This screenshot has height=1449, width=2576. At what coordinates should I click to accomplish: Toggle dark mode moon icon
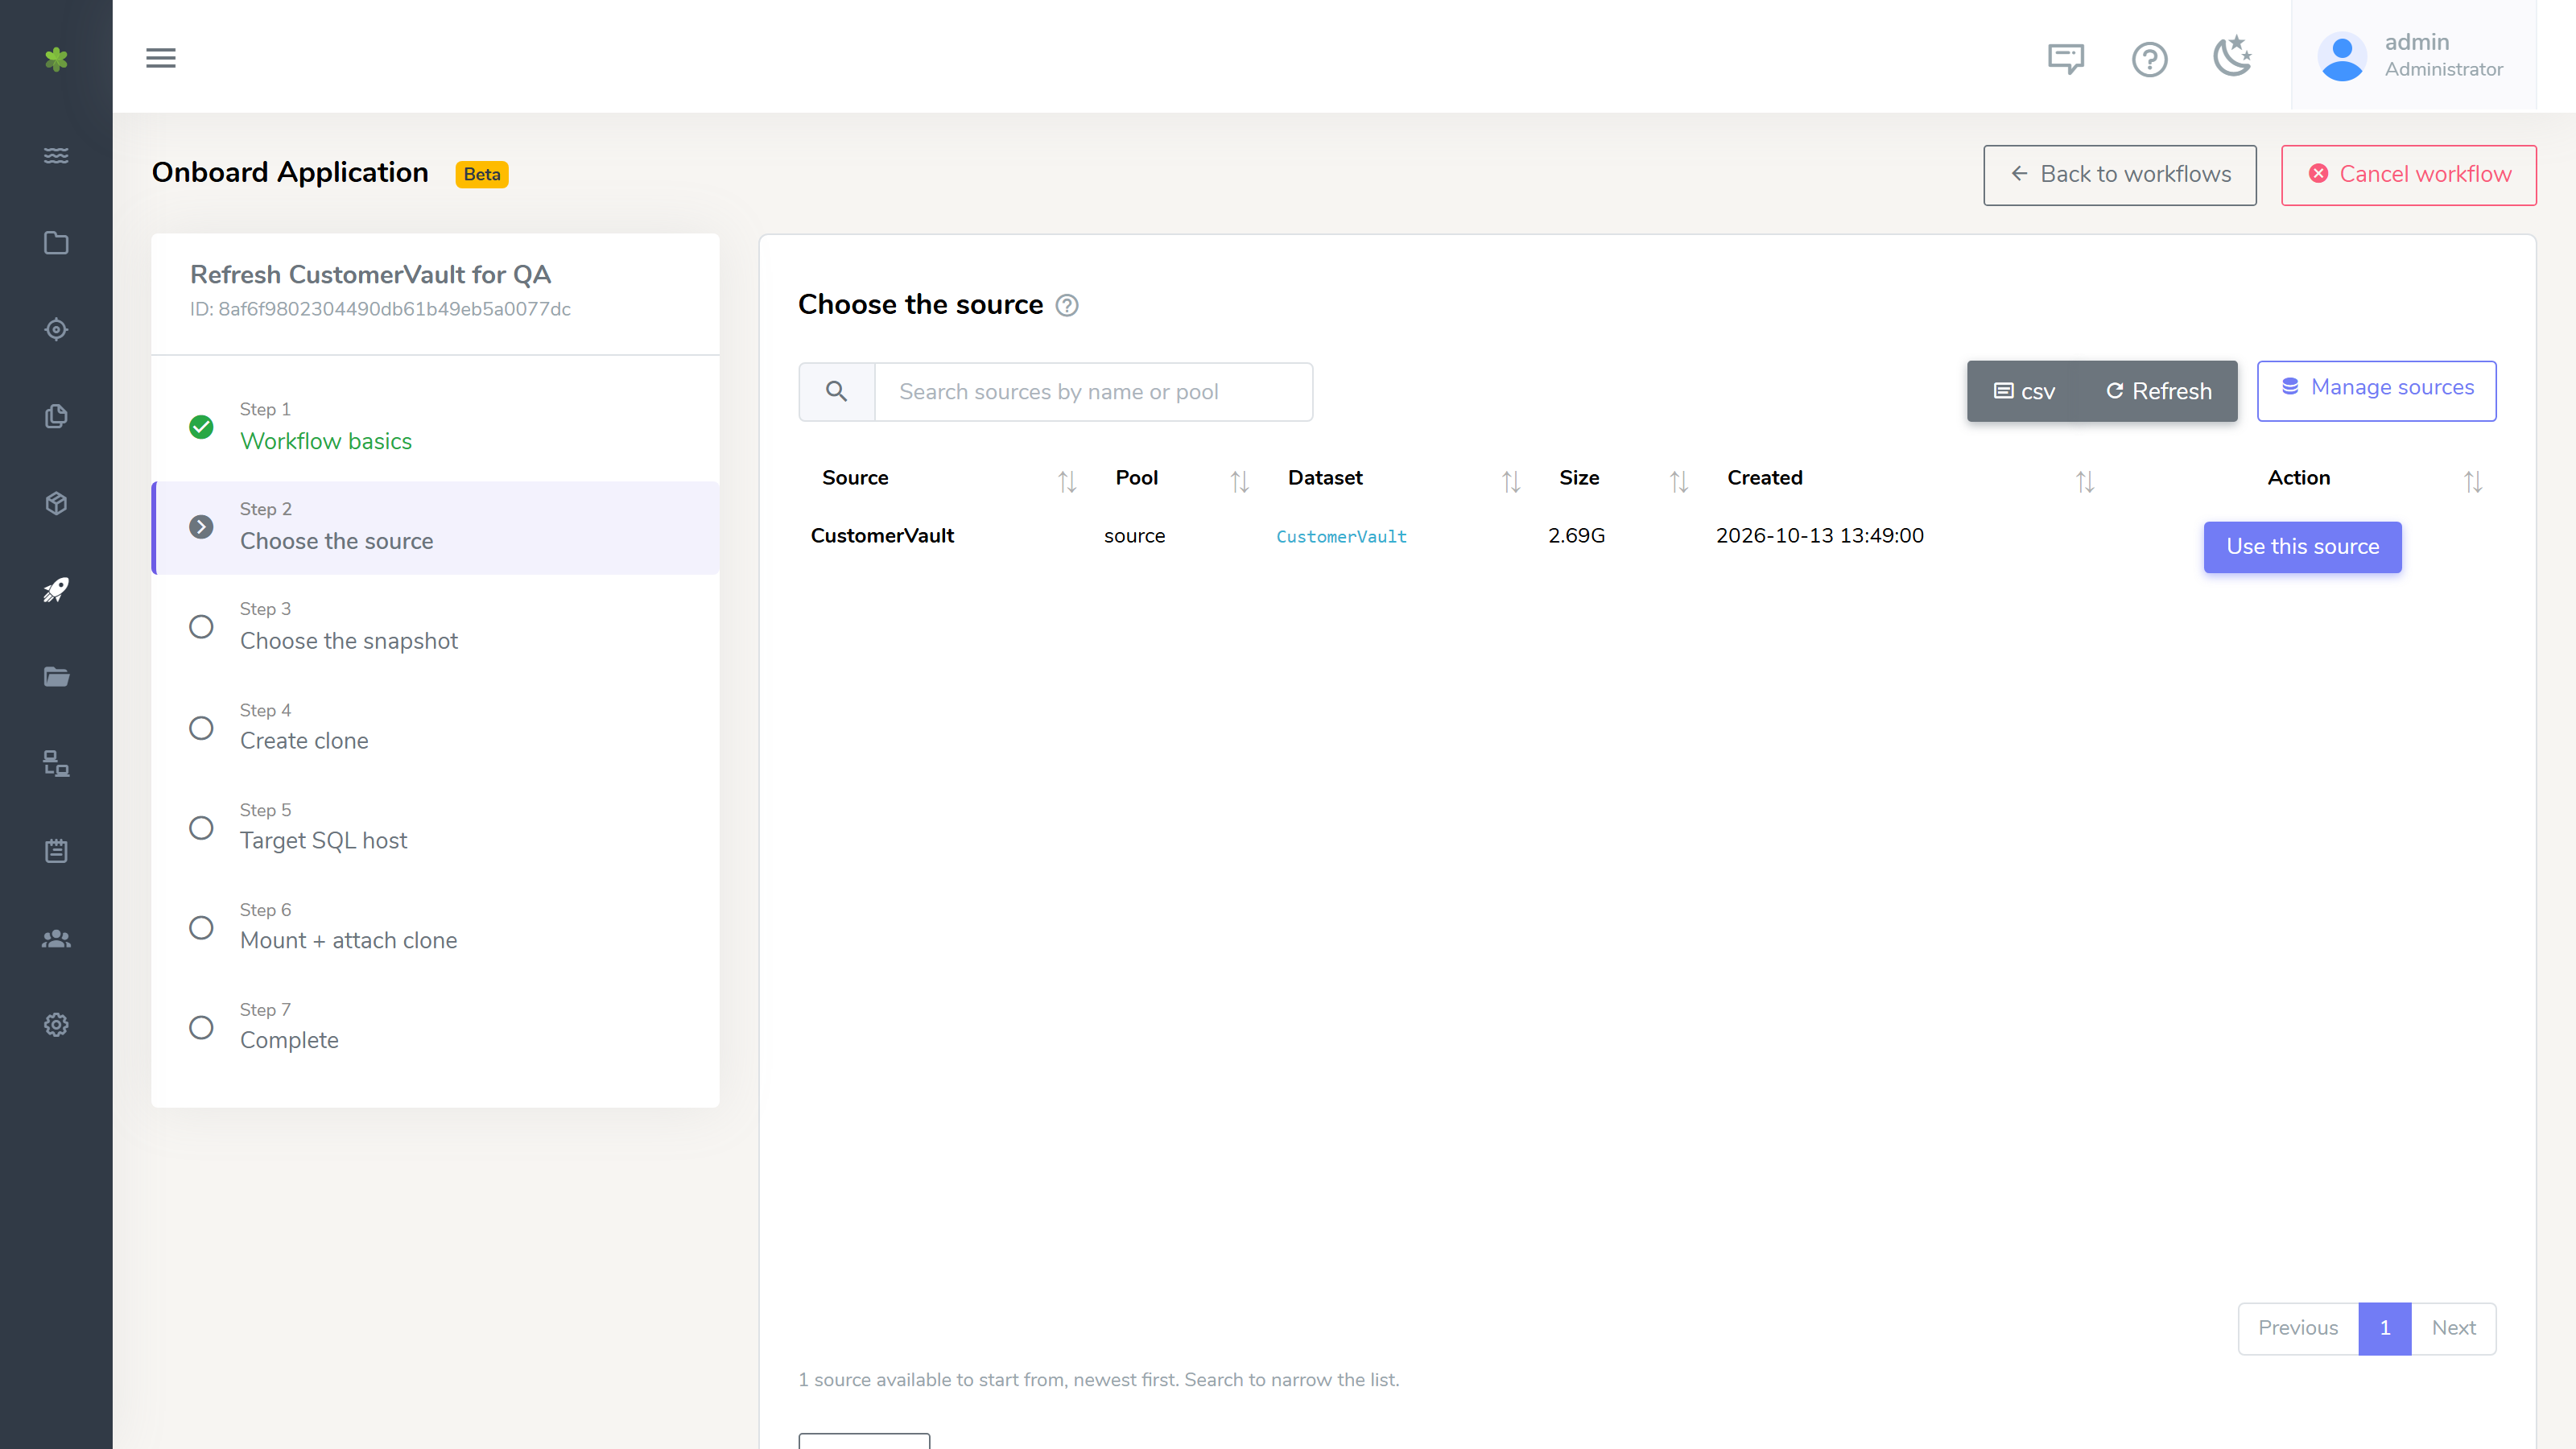[2232, 57]
